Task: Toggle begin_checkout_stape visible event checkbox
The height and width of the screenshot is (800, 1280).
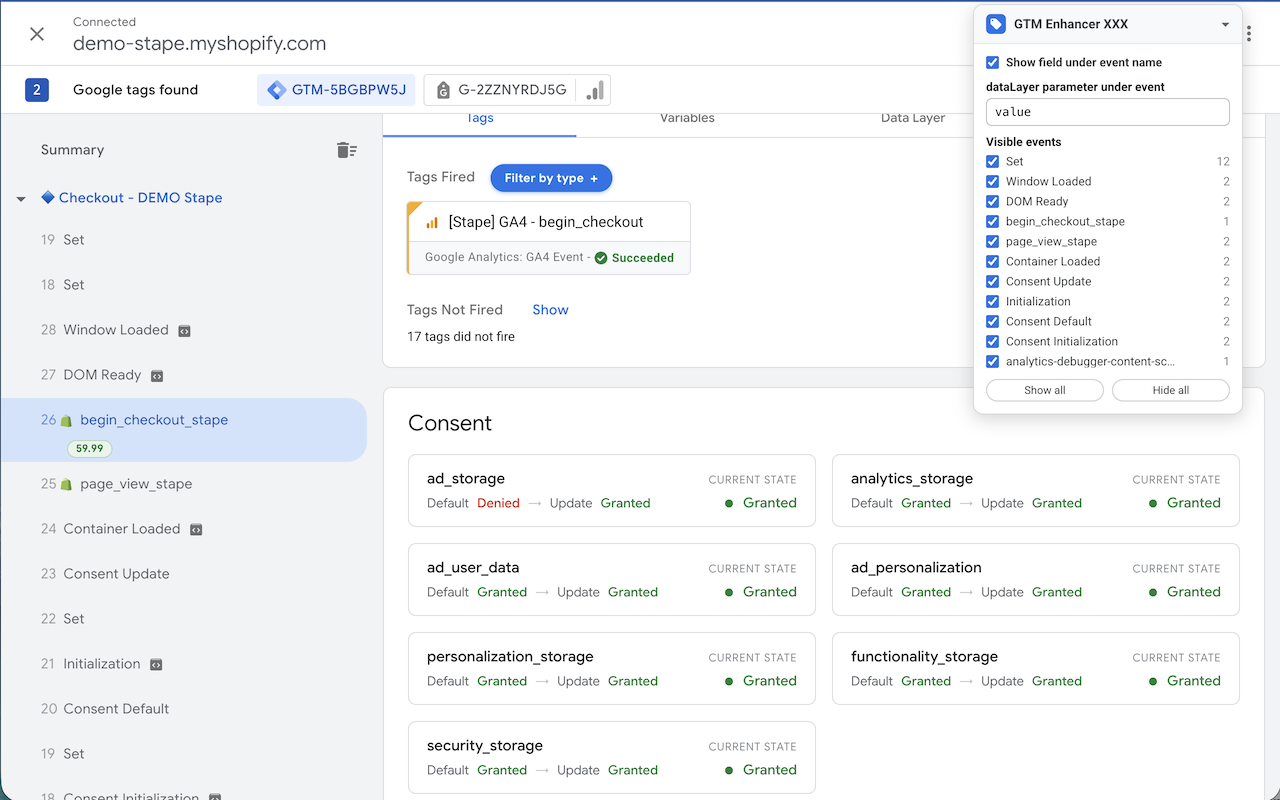Action: 993,221
